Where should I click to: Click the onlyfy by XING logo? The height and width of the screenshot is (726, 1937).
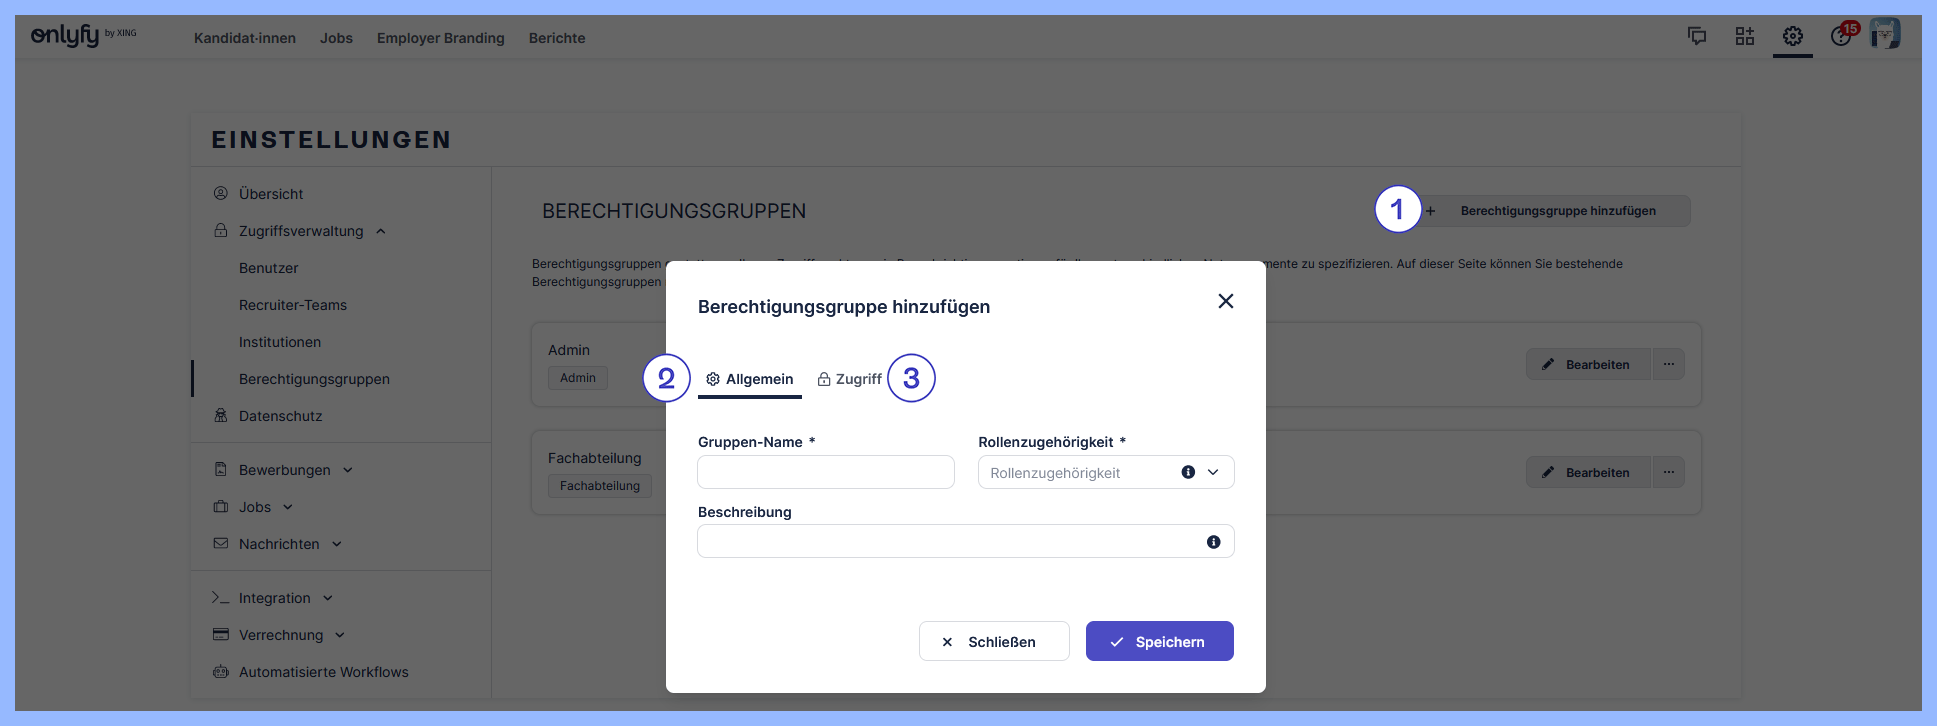pos(84,36)
